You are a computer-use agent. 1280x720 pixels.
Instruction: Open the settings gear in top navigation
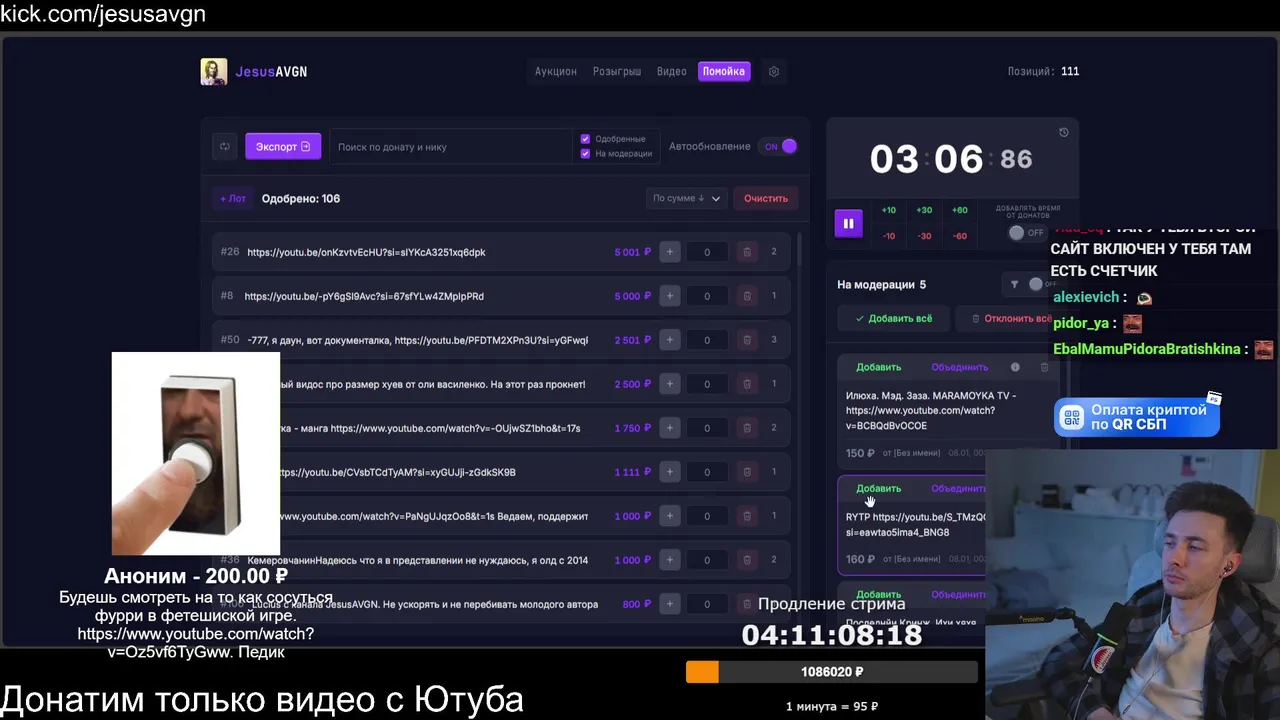(x=773, y=72)
